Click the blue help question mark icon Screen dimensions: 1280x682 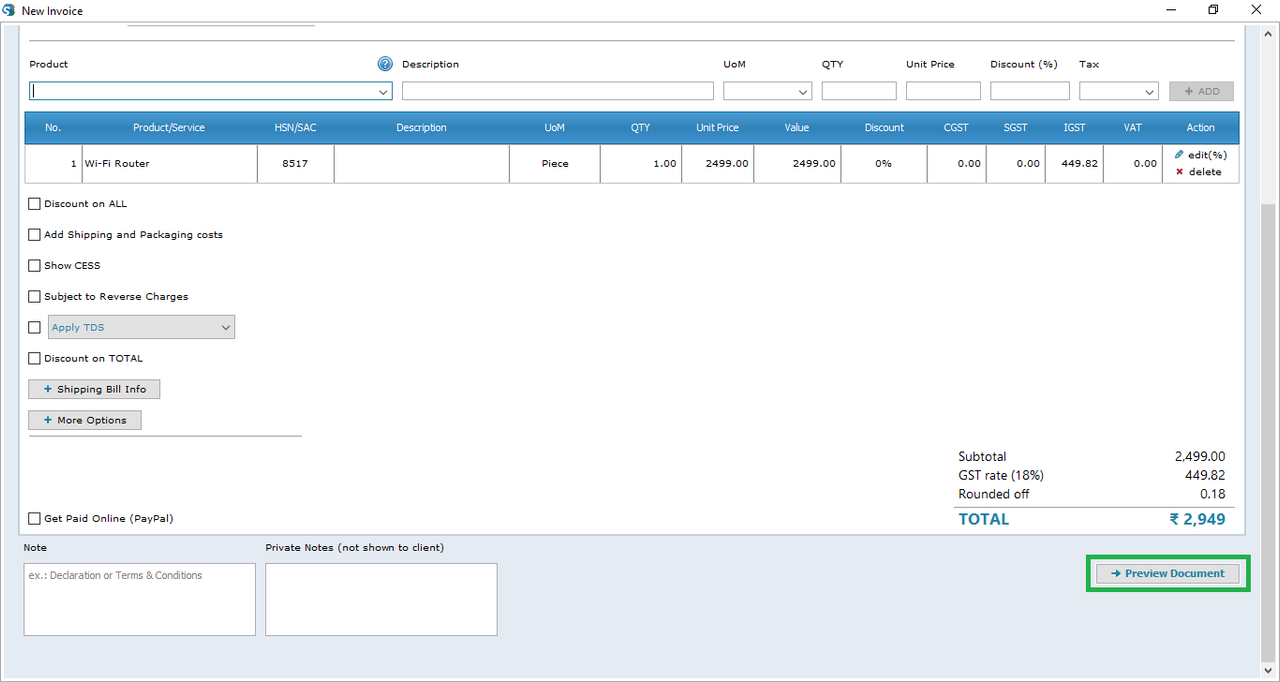tap(385, 64)
